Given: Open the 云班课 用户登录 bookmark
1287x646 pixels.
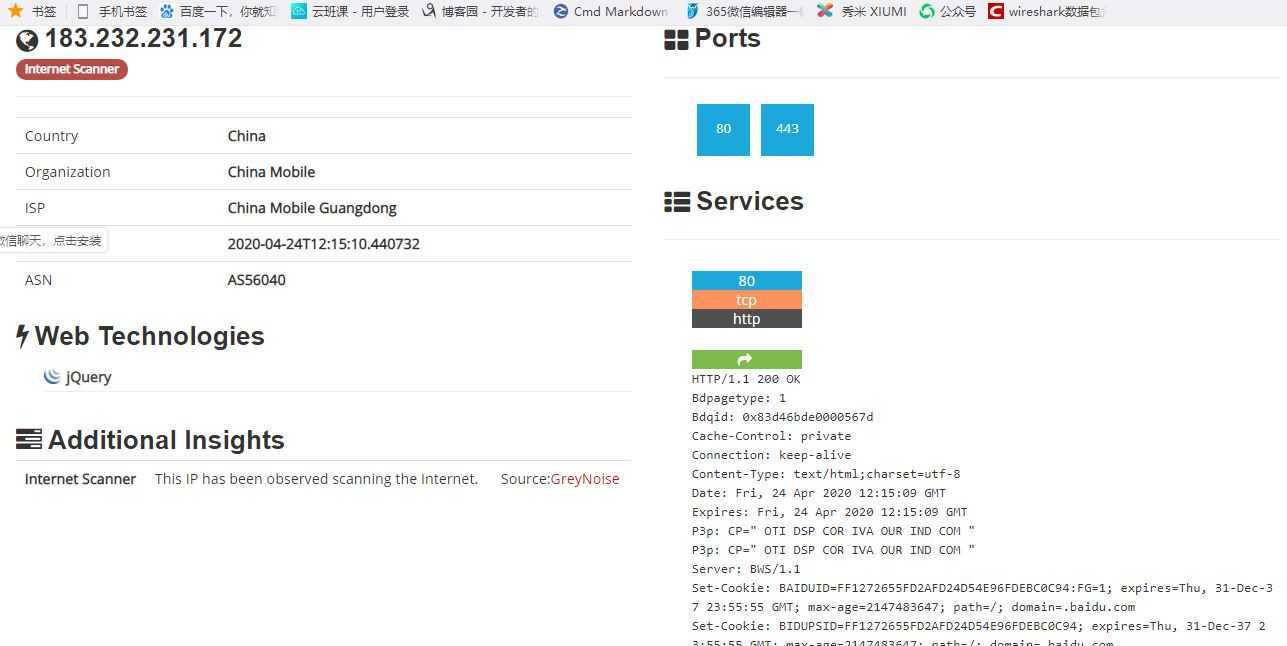Looking at the screenshot, I should (x=350, y=12).
